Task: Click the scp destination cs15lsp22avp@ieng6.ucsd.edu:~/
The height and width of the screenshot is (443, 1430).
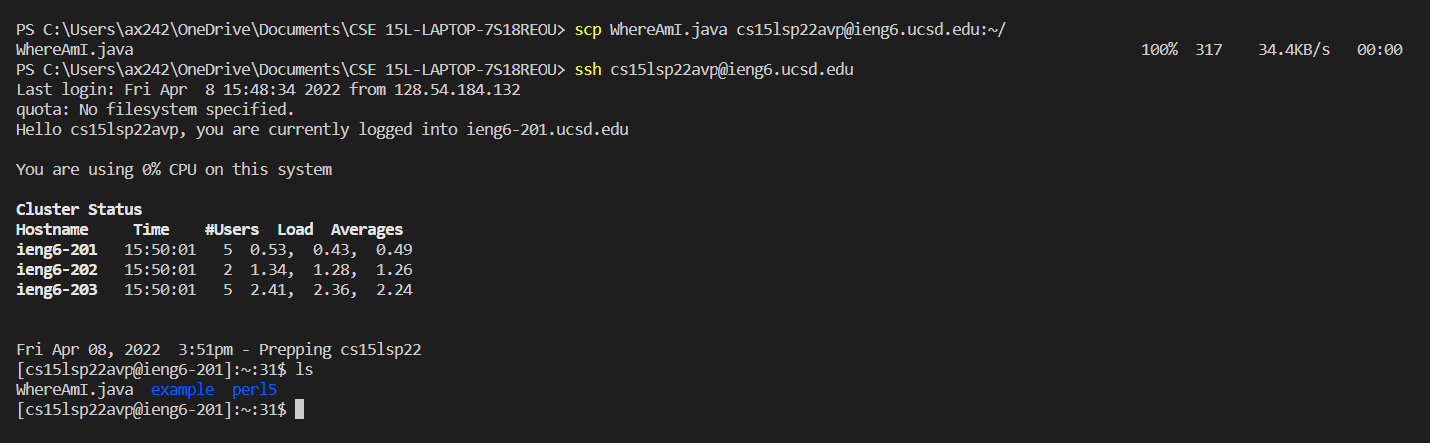Action: coord(871,29)
